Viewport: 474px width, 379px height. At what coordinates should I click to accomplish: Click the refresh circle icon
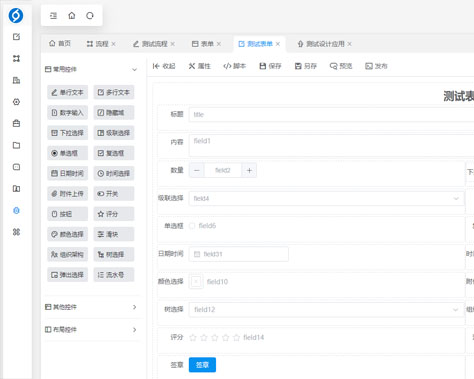coord(90,16)
